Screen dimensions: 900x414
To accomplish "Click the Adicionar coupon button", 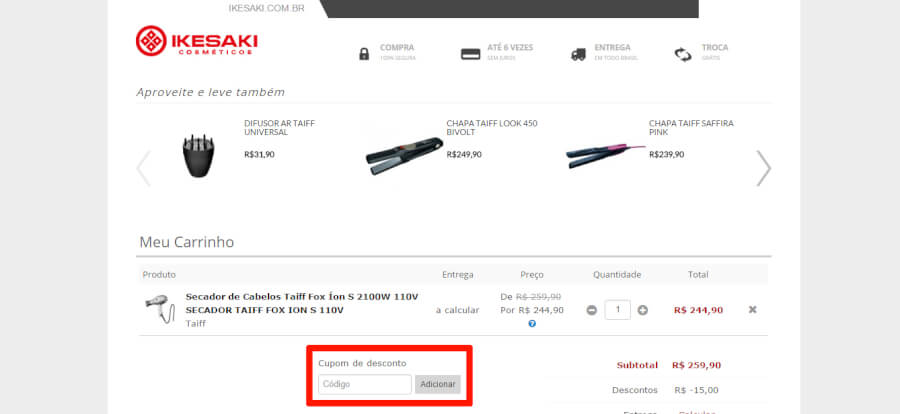I will click(x=438, y=384).
